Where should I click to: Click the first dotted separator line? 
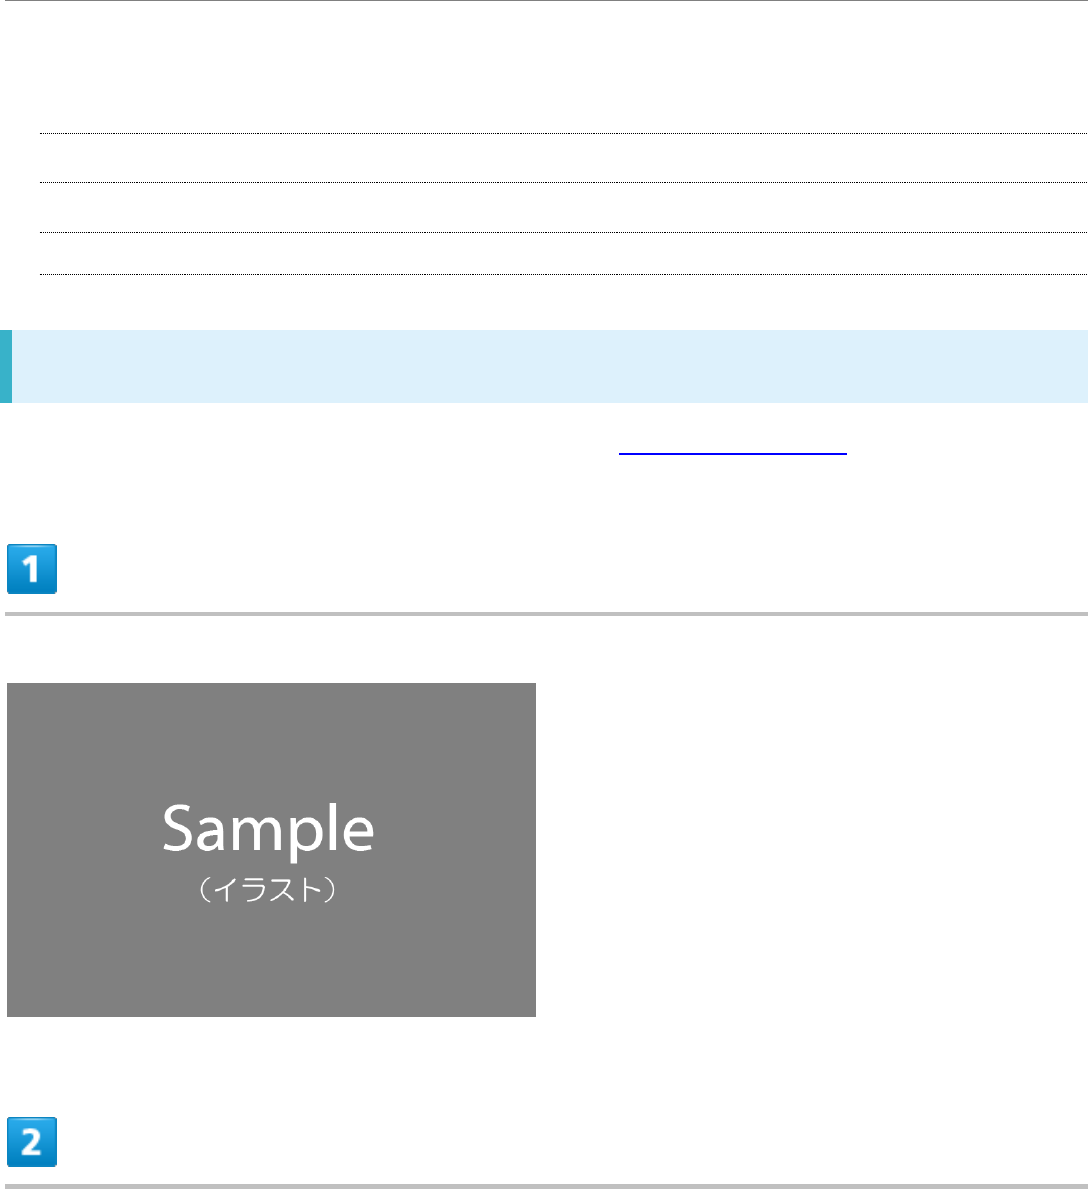pyautogui.click(x=563, y=133)
